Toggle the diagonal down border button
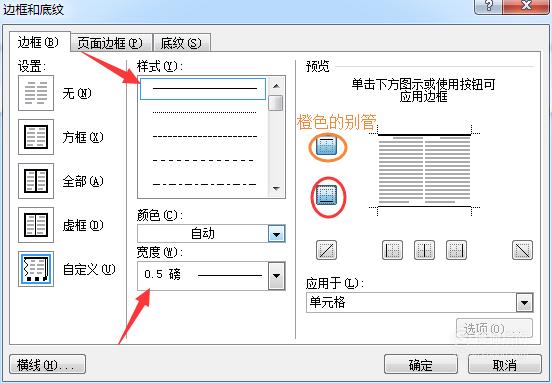 [522, 250]
